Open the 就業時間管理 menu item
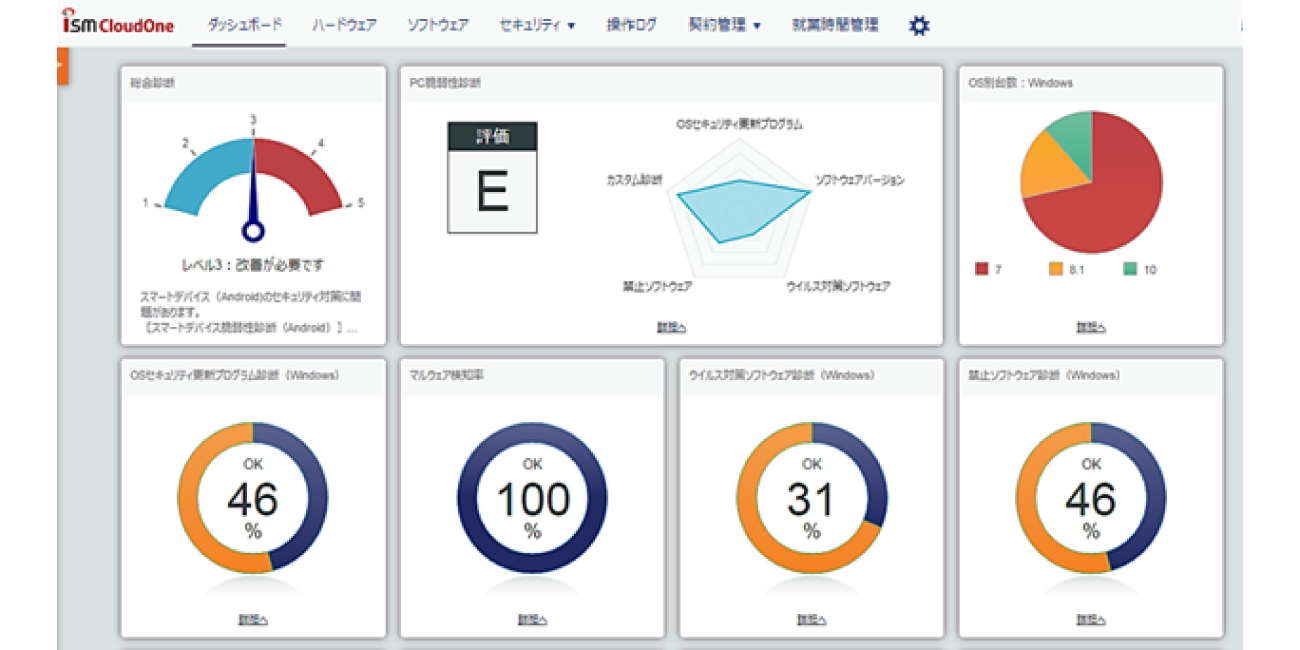The height and width of the screenshot is (650, 1300). pyautogui.click(x=834, y=26)
